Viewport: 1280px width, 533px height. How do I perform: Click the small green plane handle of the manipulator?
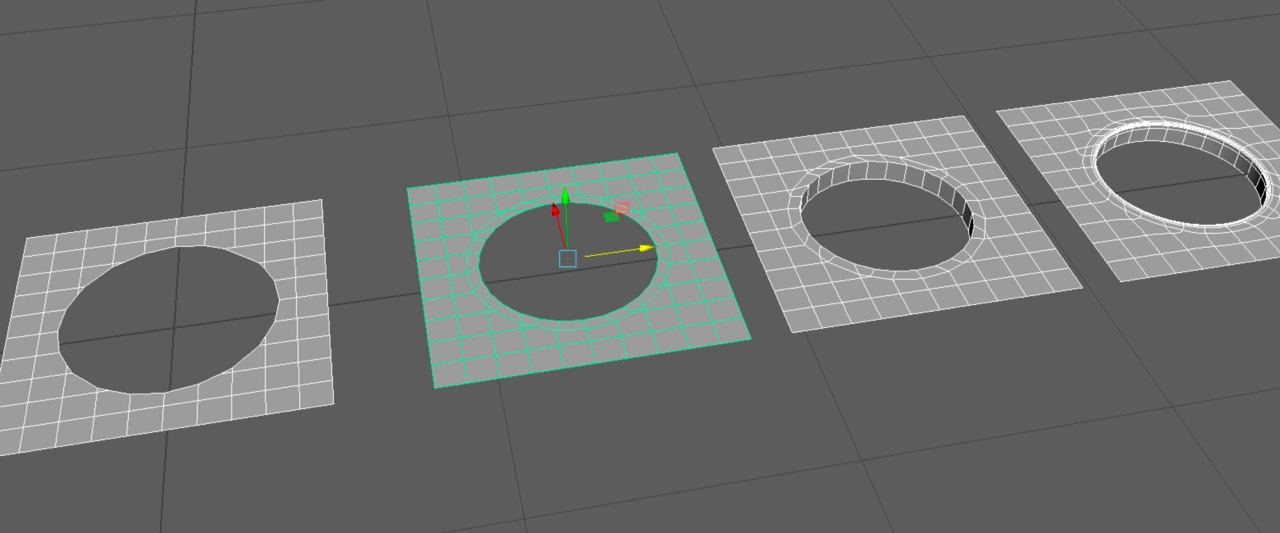click(x=611, y=217)
